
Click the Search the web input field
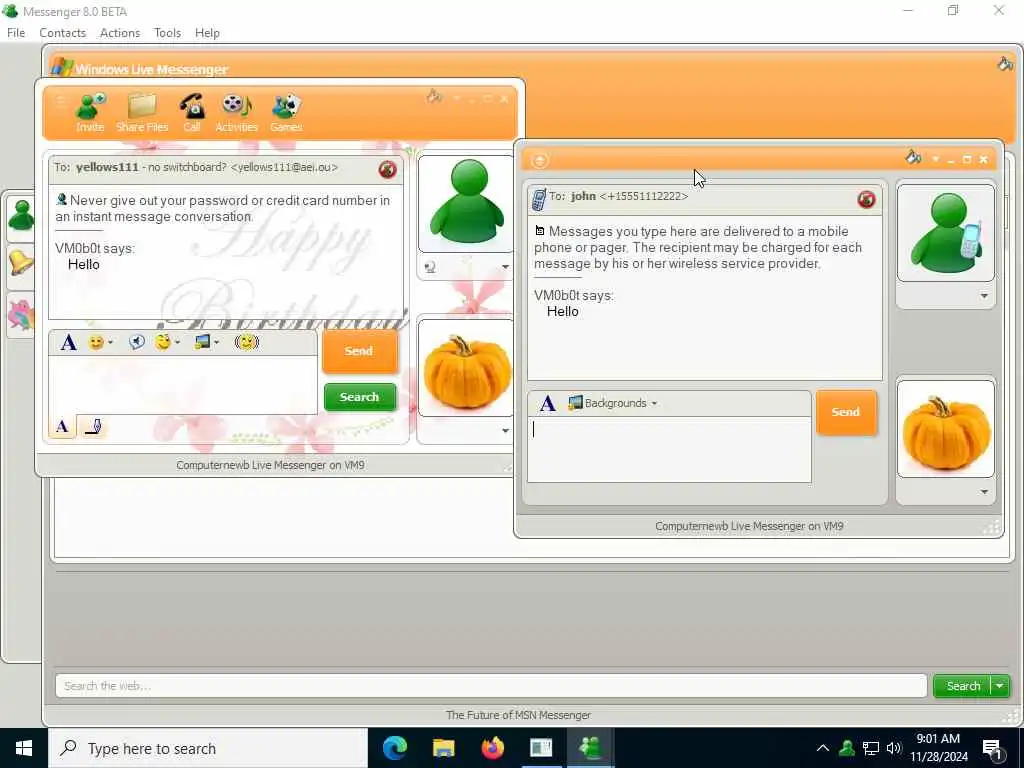click(491, 686)
